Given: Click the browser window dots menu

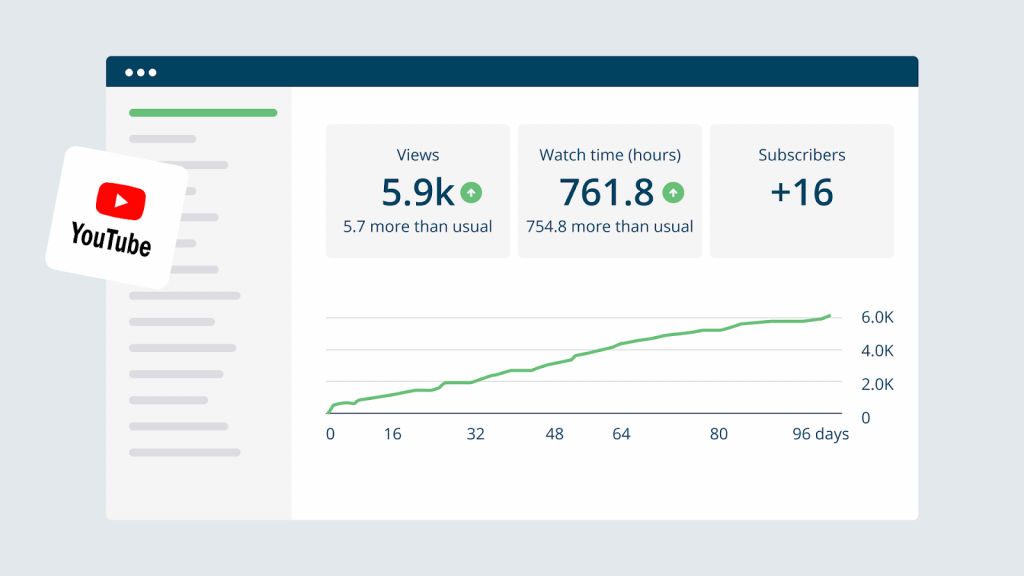Looking at the screenshot, I should pos(141,71).
